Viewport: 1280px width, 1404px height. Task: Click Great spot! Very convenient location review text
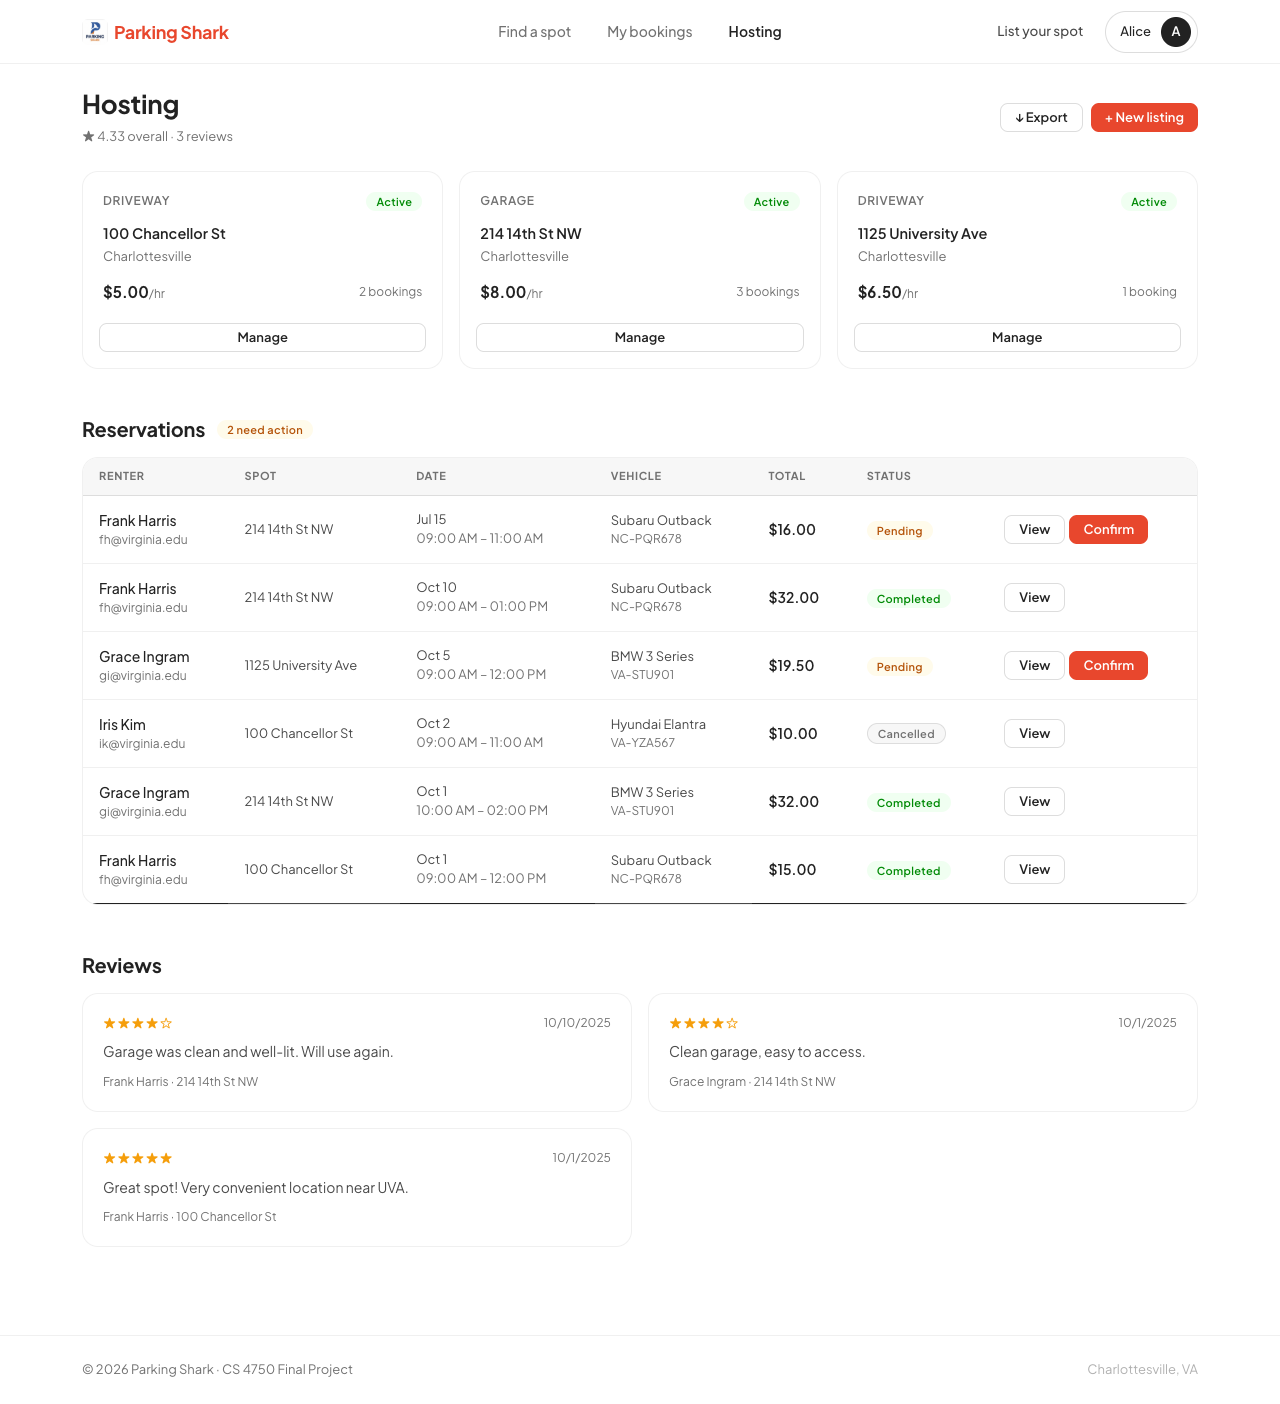[x=256, y=1188]
